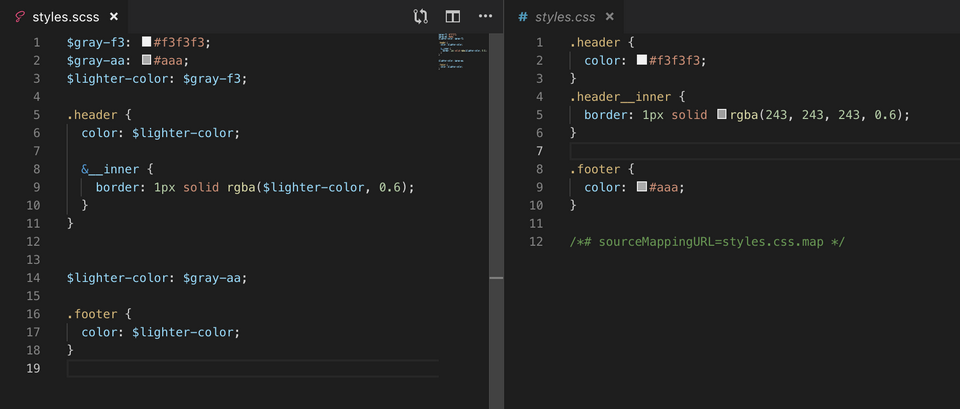Image resolution: width=960 pixels, height=409 pixels.
Task: Click the &__inner selector in styles.scss
Action: point(110,169)
